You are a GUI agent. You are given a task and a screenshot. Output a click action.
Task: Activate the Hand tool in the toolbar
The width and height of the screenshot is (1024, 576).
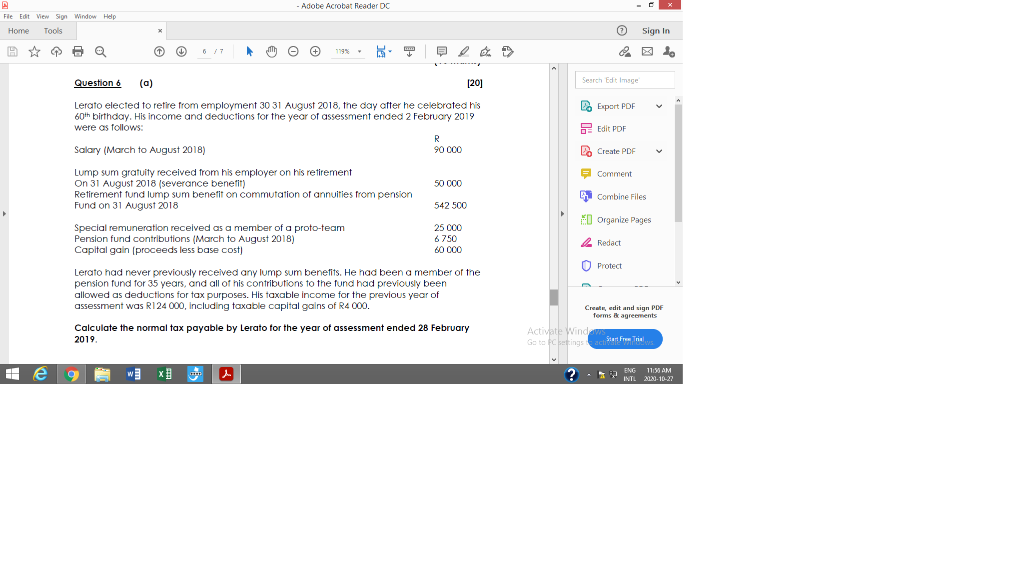tap(271, 50)
